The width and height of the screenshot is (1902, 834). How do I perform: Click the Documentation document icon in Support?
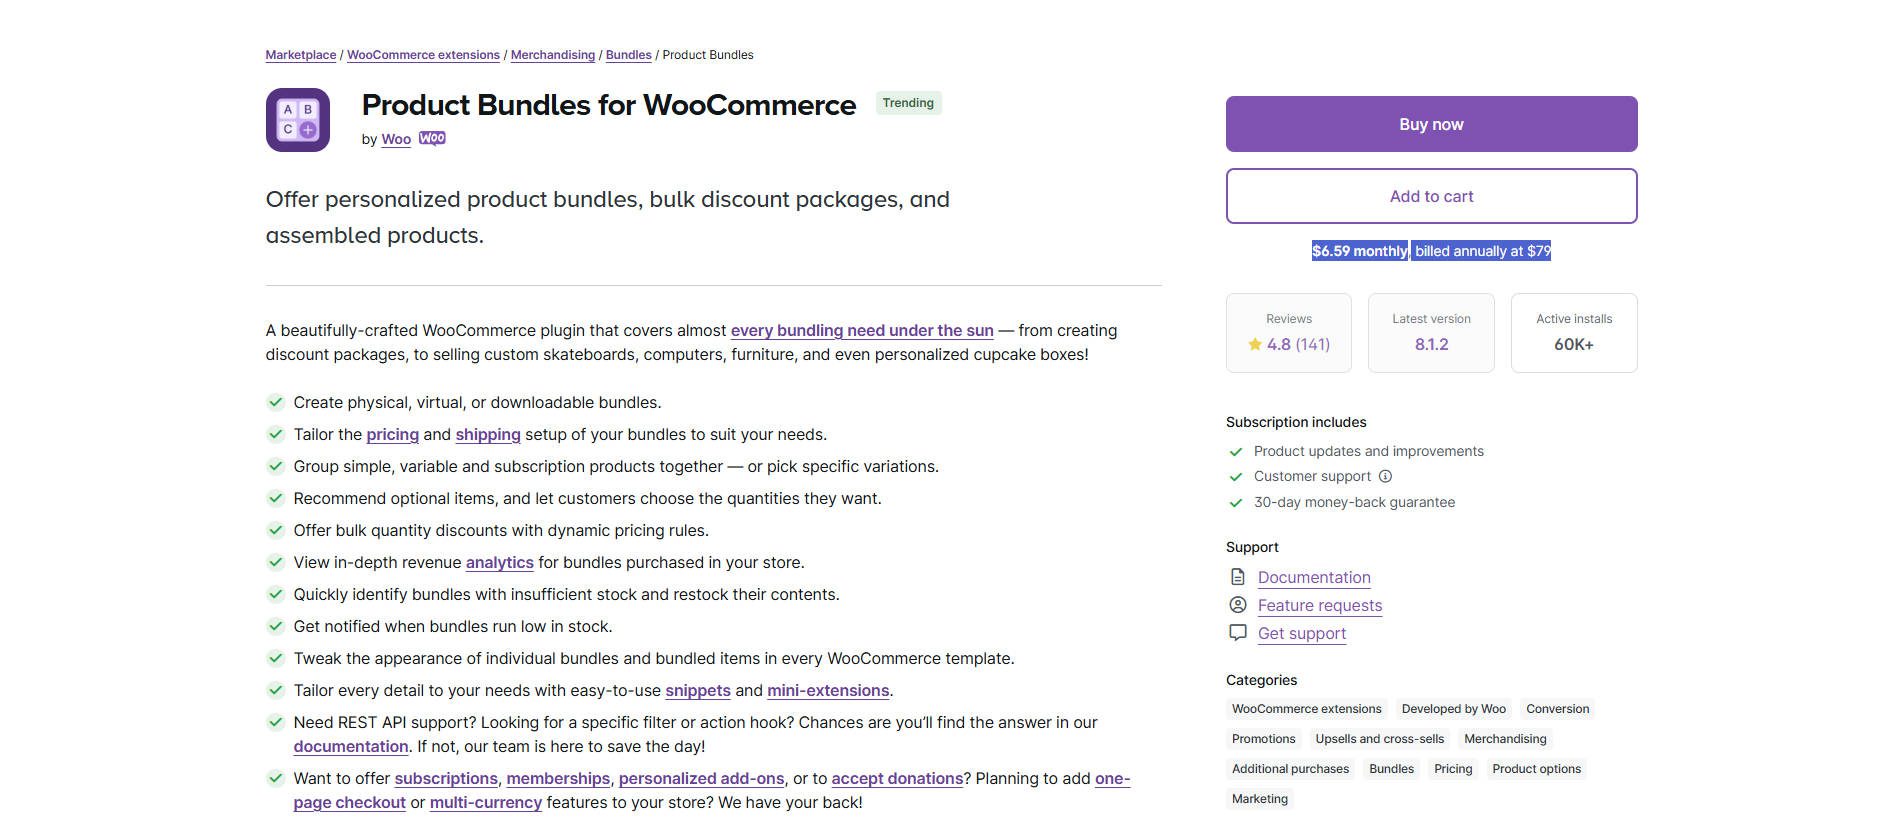point(1237,577)
